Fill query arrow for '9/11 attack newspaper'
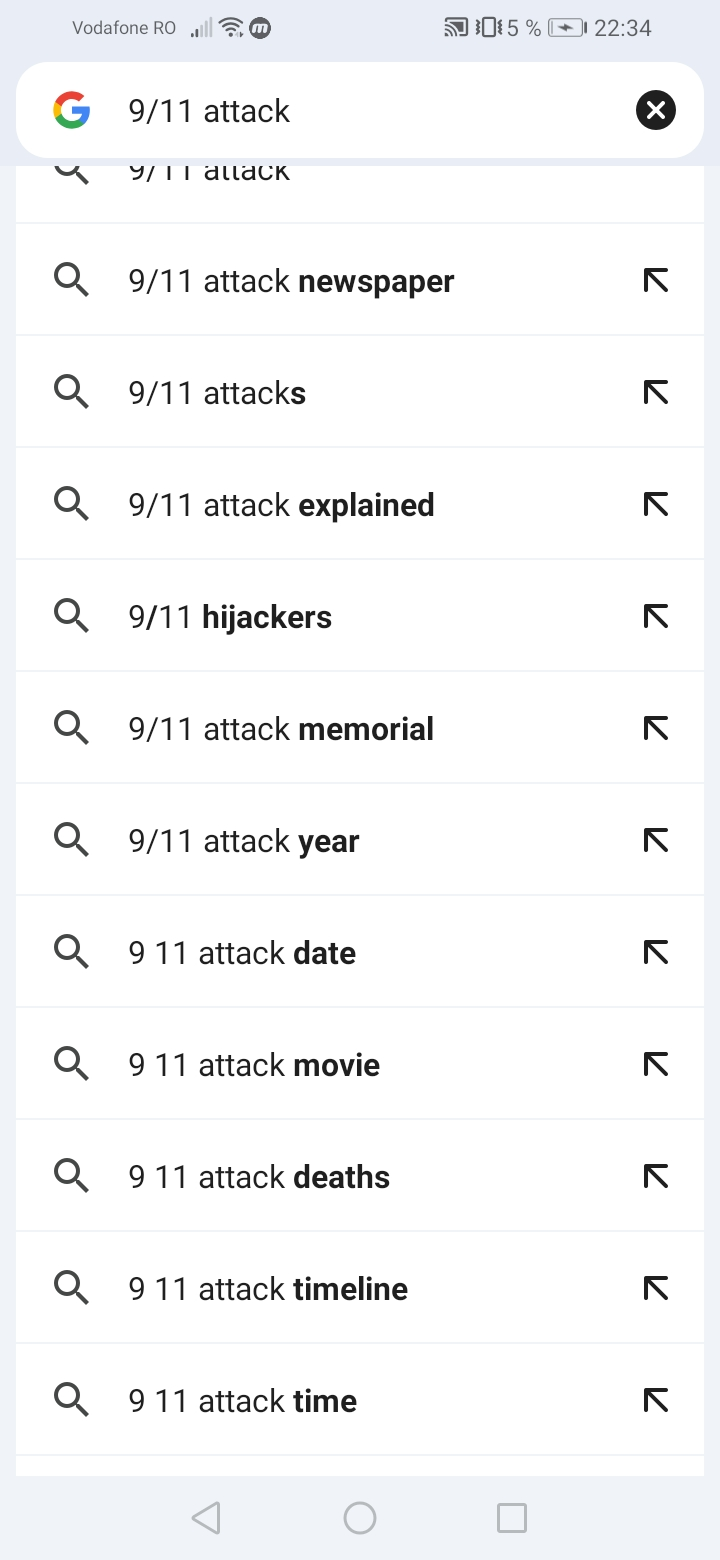Screen dimensions: 720x1560 [655, 281]
